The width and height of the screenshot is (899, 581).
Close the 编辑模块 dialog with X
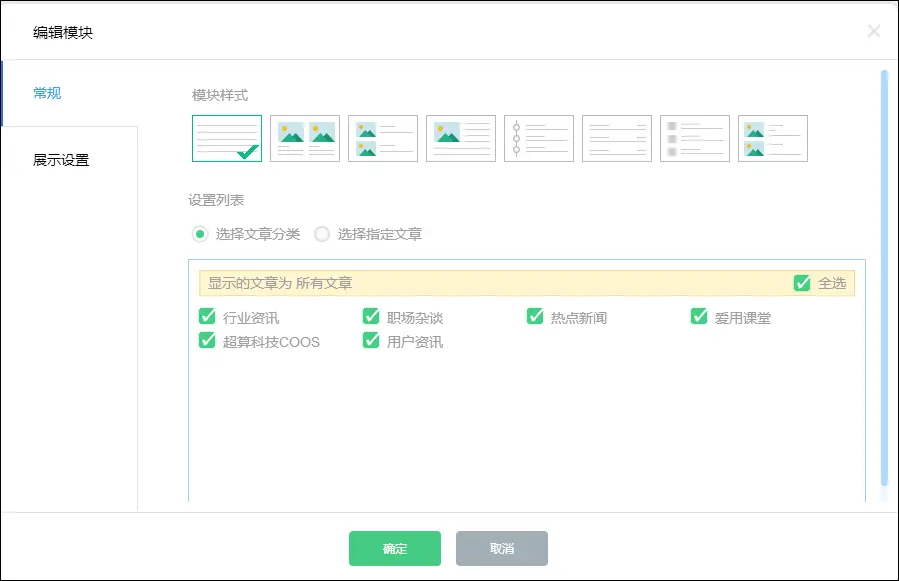click(874, 31)
